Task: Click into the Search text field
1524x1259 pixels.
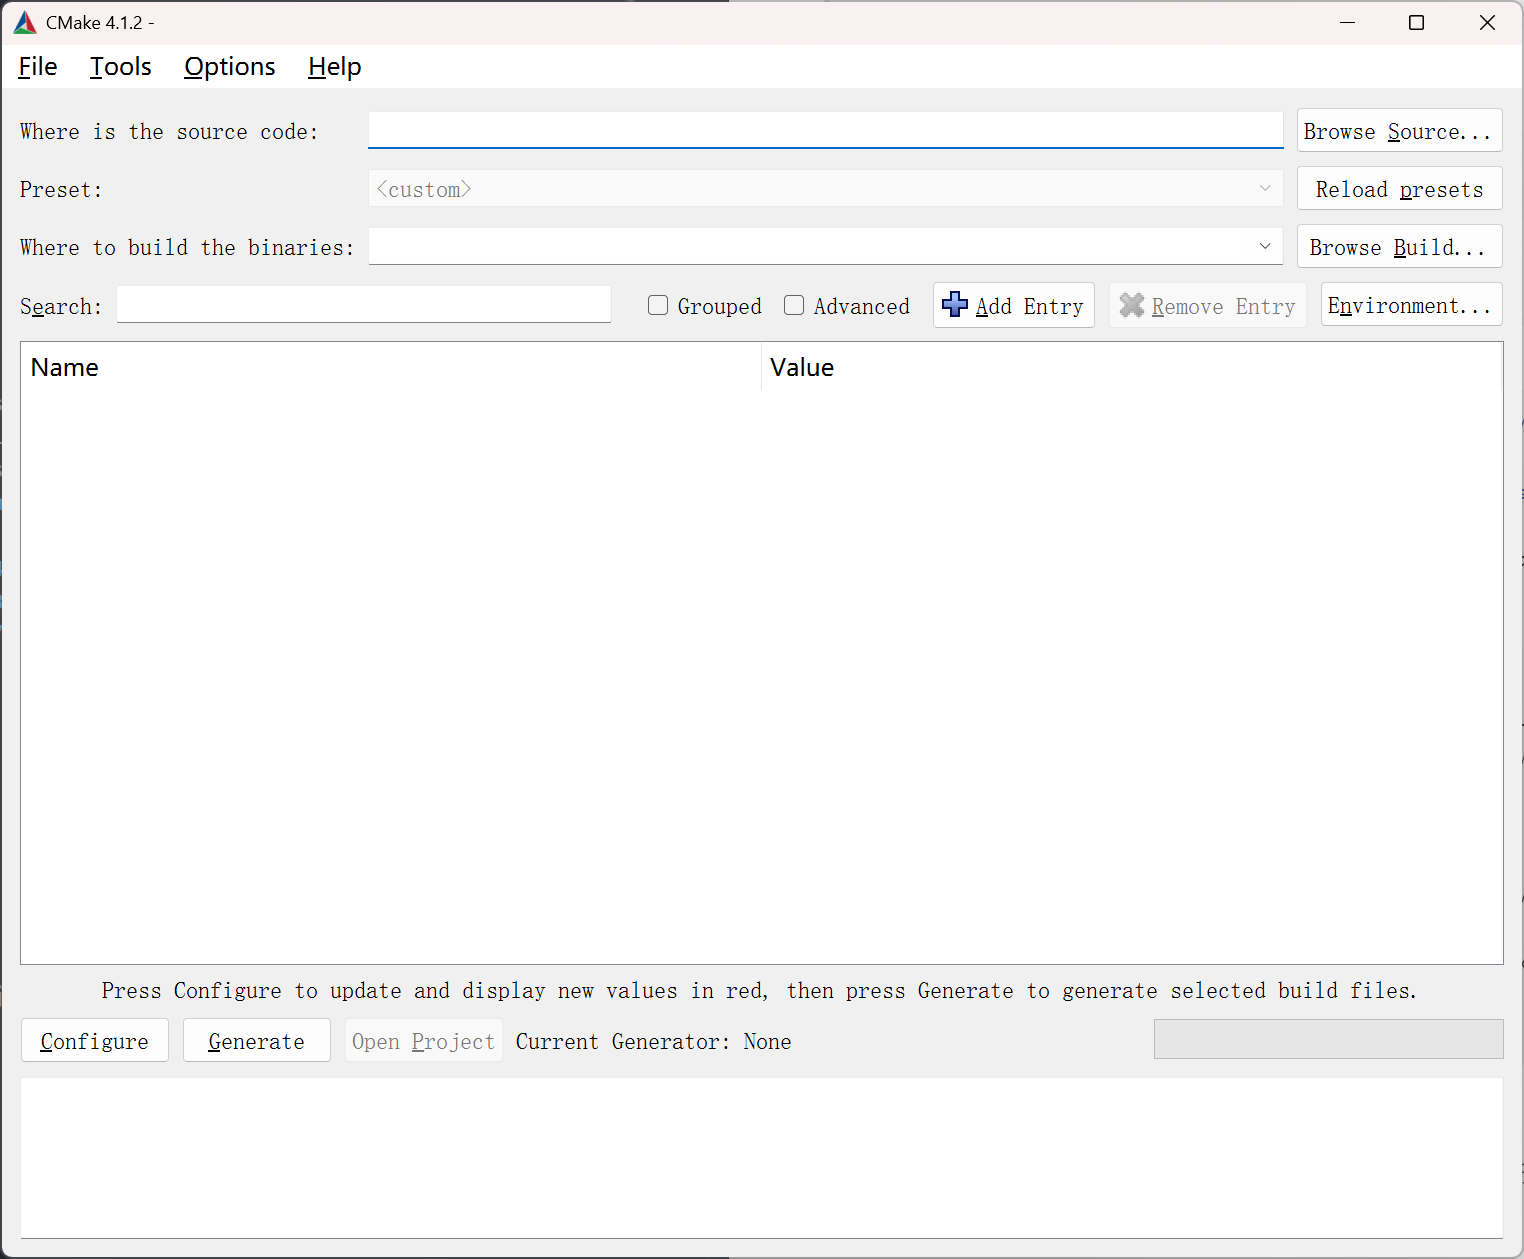Action: 363,305
